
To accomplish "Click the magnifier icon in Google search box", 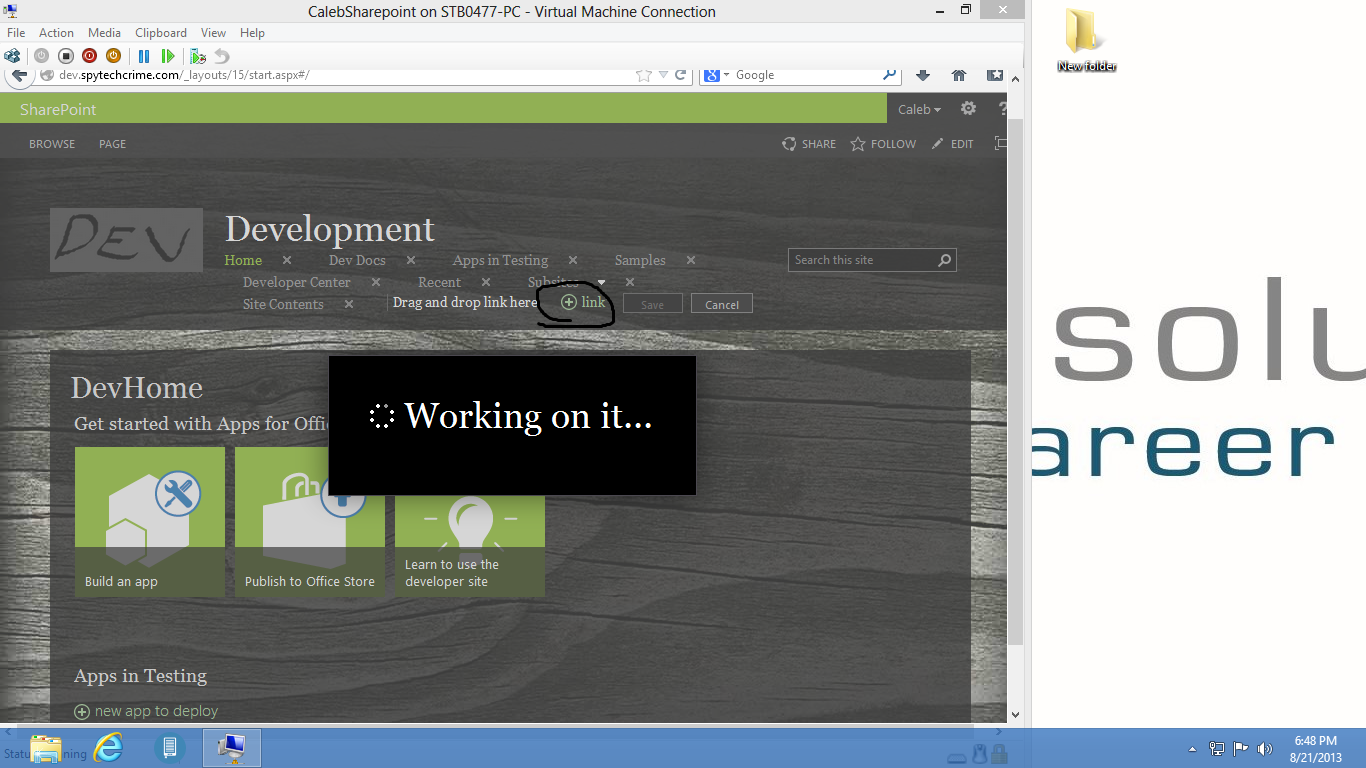I will (x=889, y=75).
